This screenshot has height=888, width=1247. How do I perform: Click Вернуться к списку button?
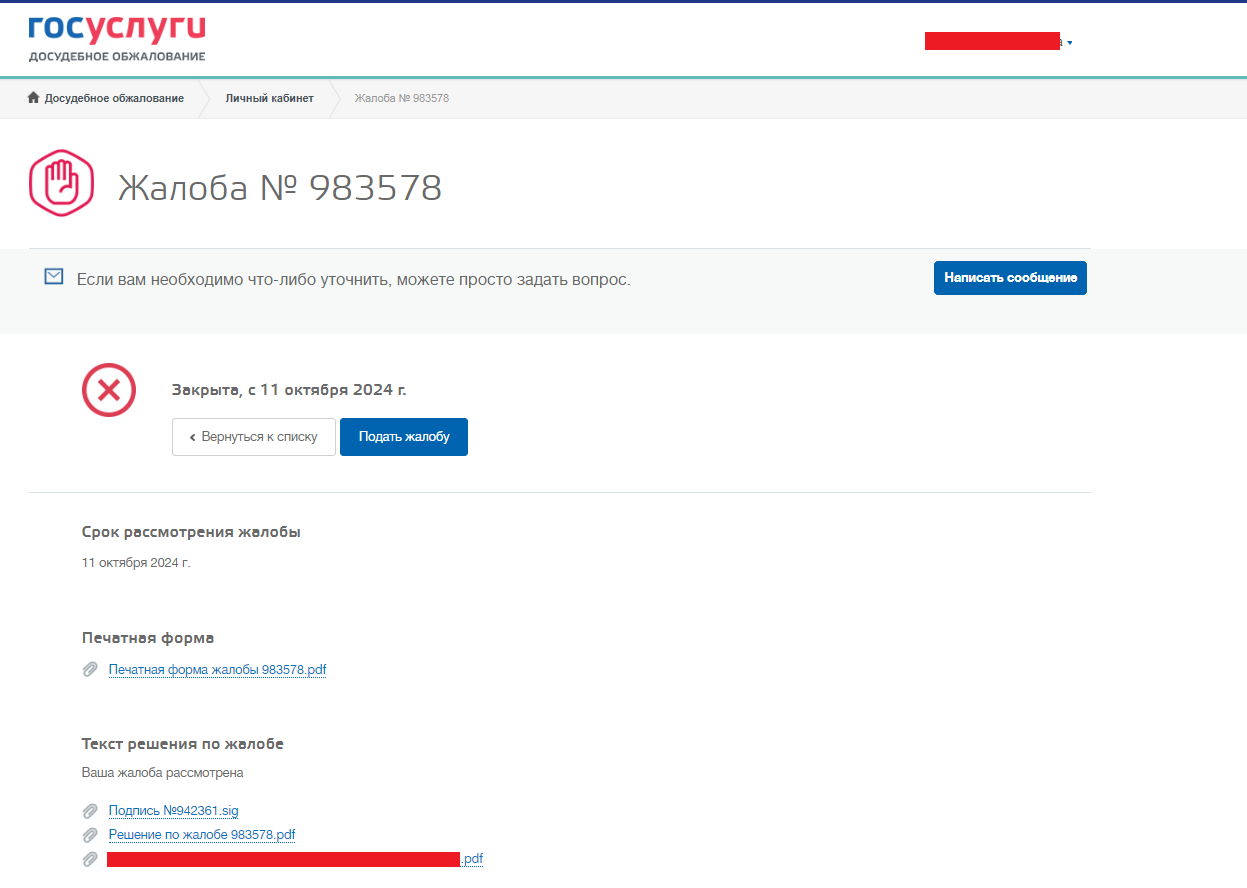[254, 437]
